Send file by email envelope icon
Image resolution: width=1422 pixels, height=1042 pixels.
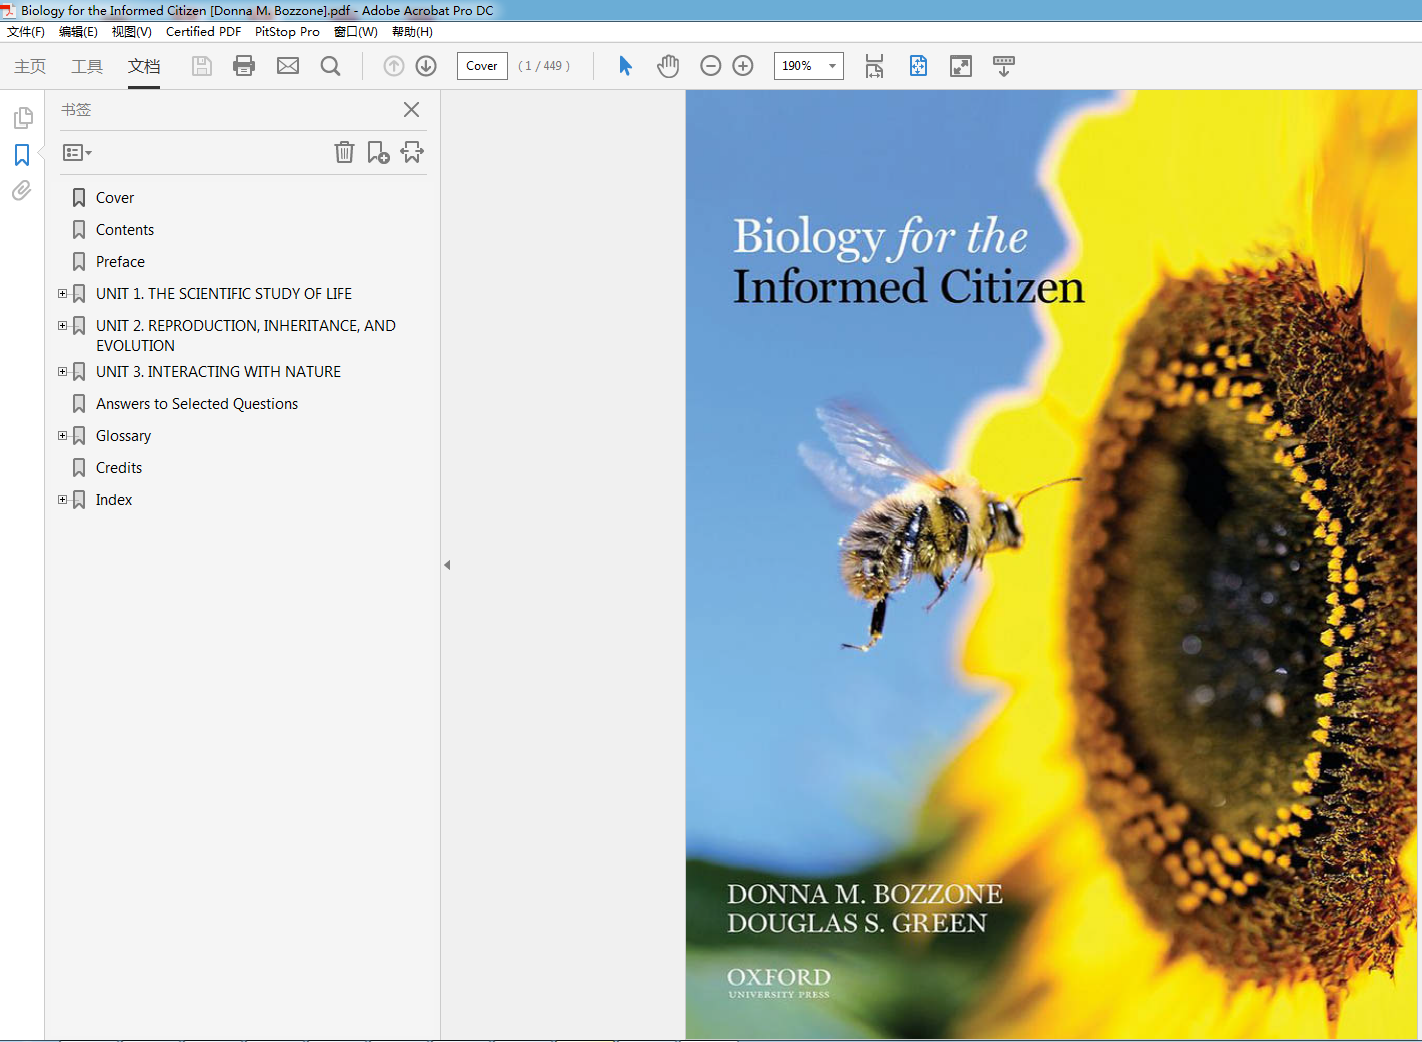pos(288,66)
